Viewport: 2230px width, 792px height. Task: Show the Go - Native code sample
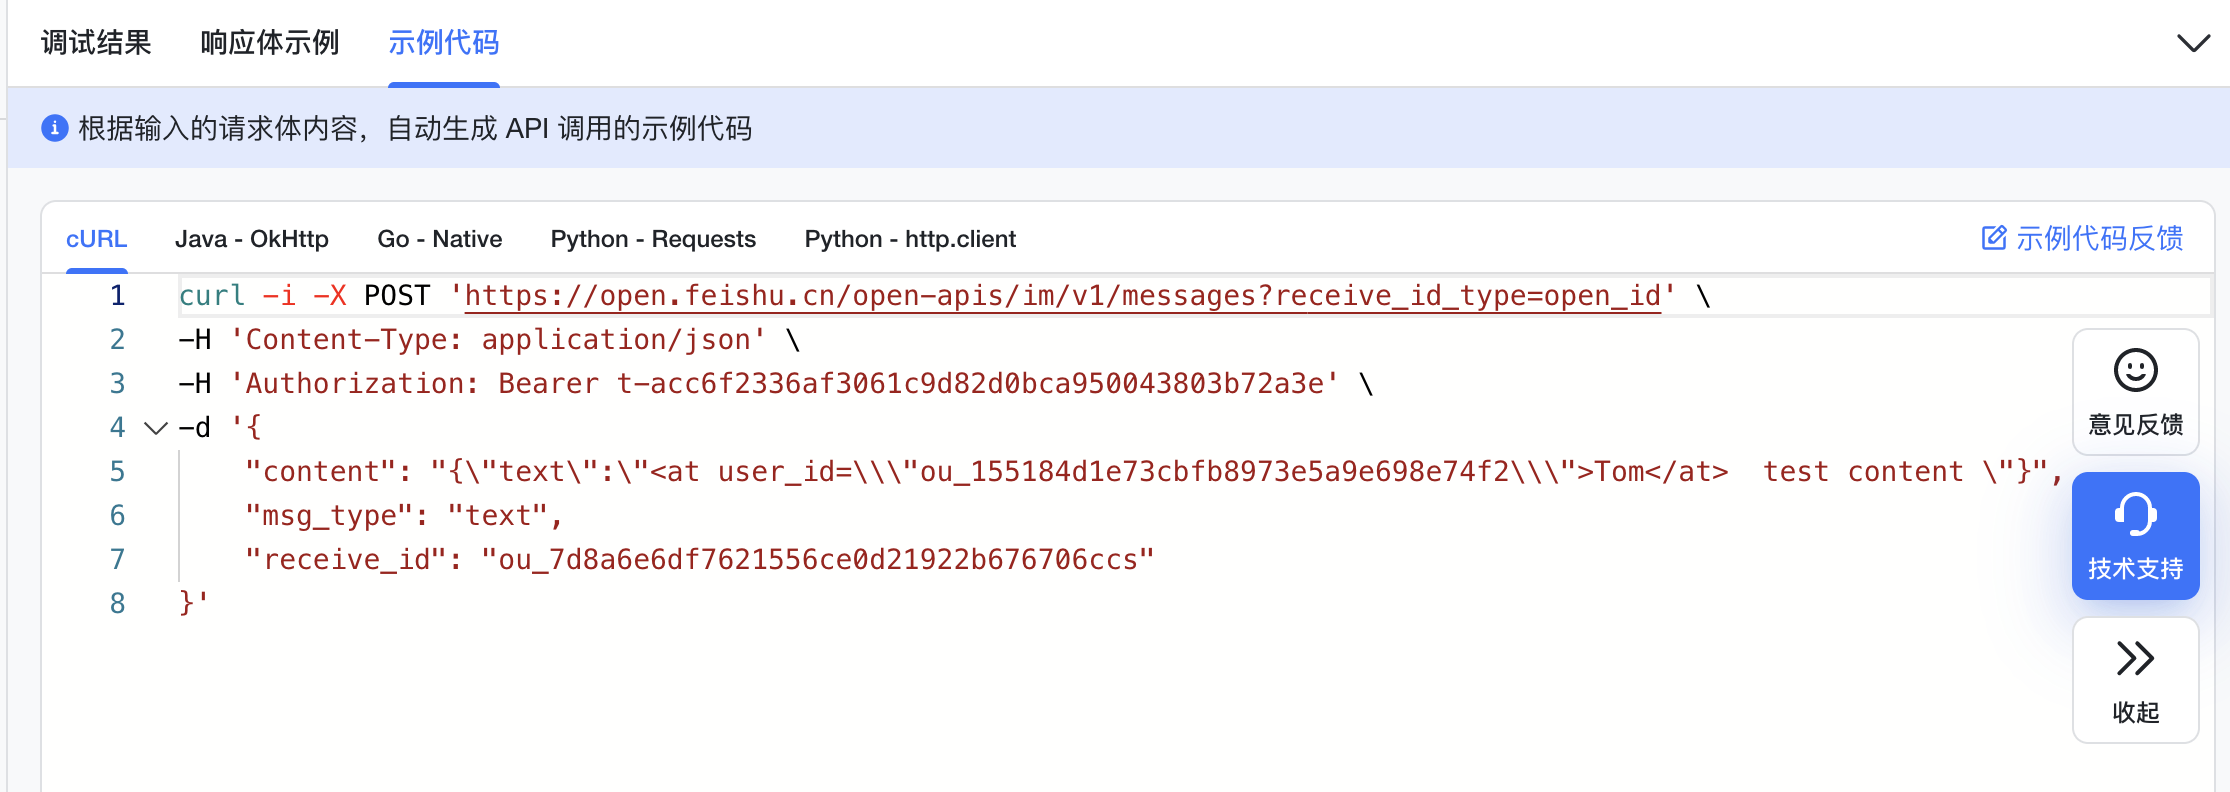(x=440, y=239)
